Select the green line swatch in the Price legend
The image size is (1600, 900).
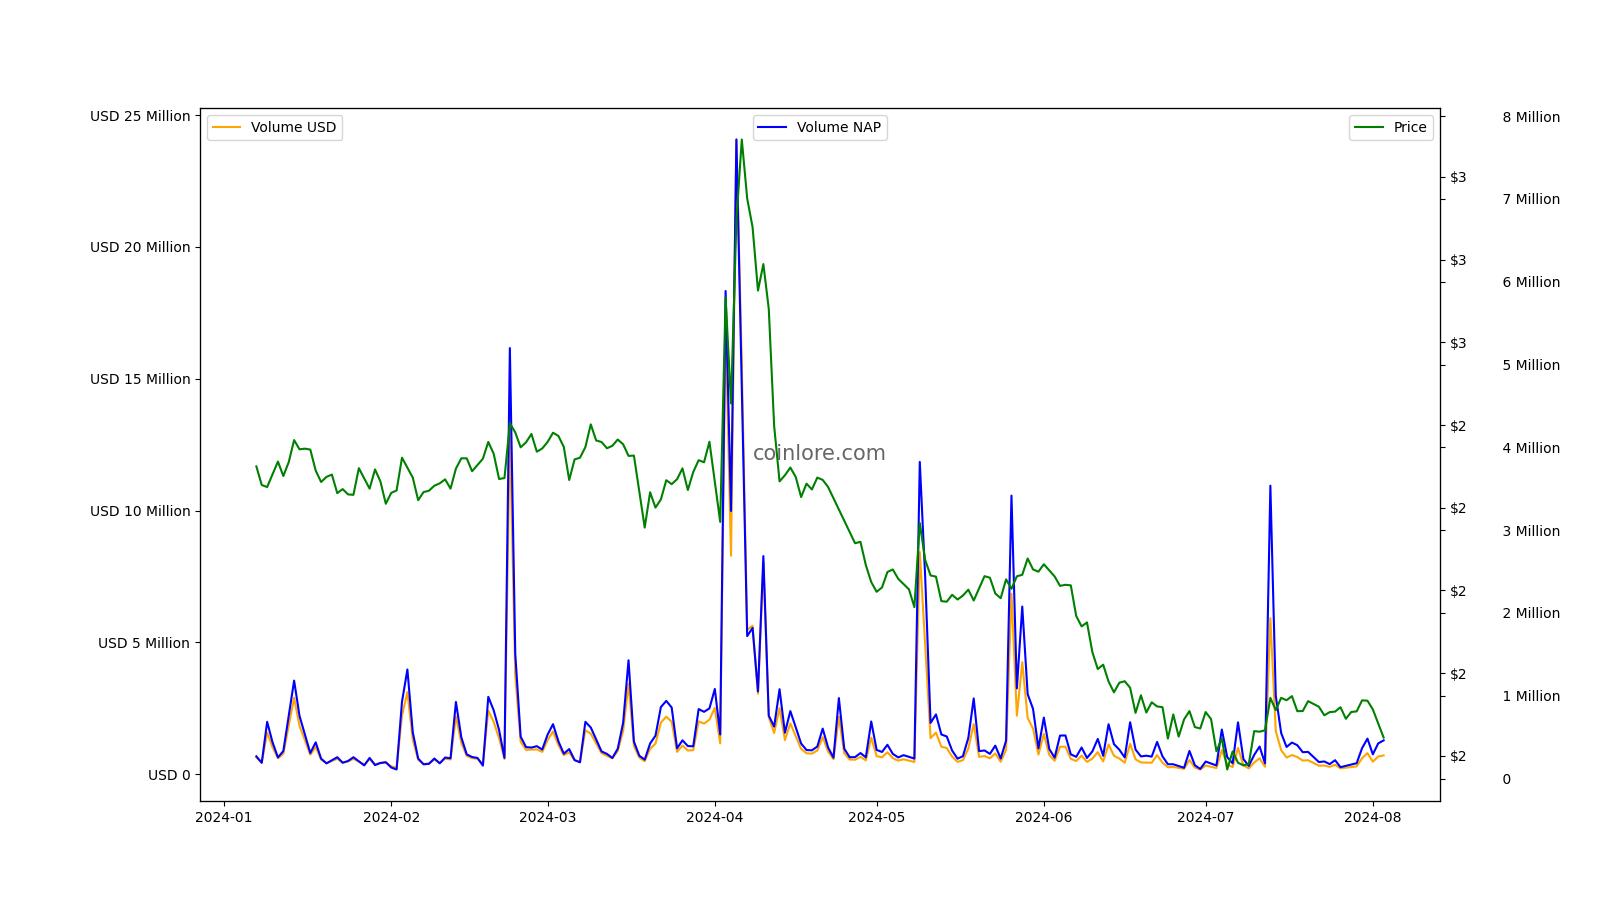pyautogui.click(x=1370, y=128)
